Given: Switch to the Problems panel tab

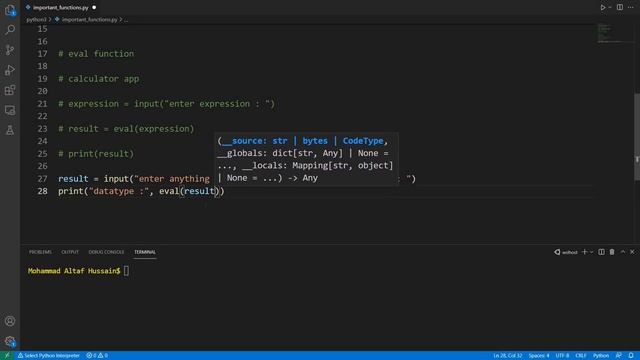Looking at the screenshot, I should [40, 252].
